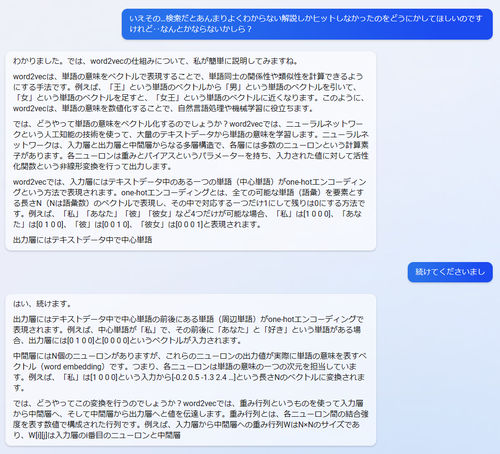Click the paragraph beginning word2vecは、単語の意味をベクトルで表現
Screen dimensions: 500x454
coord(189,92)
